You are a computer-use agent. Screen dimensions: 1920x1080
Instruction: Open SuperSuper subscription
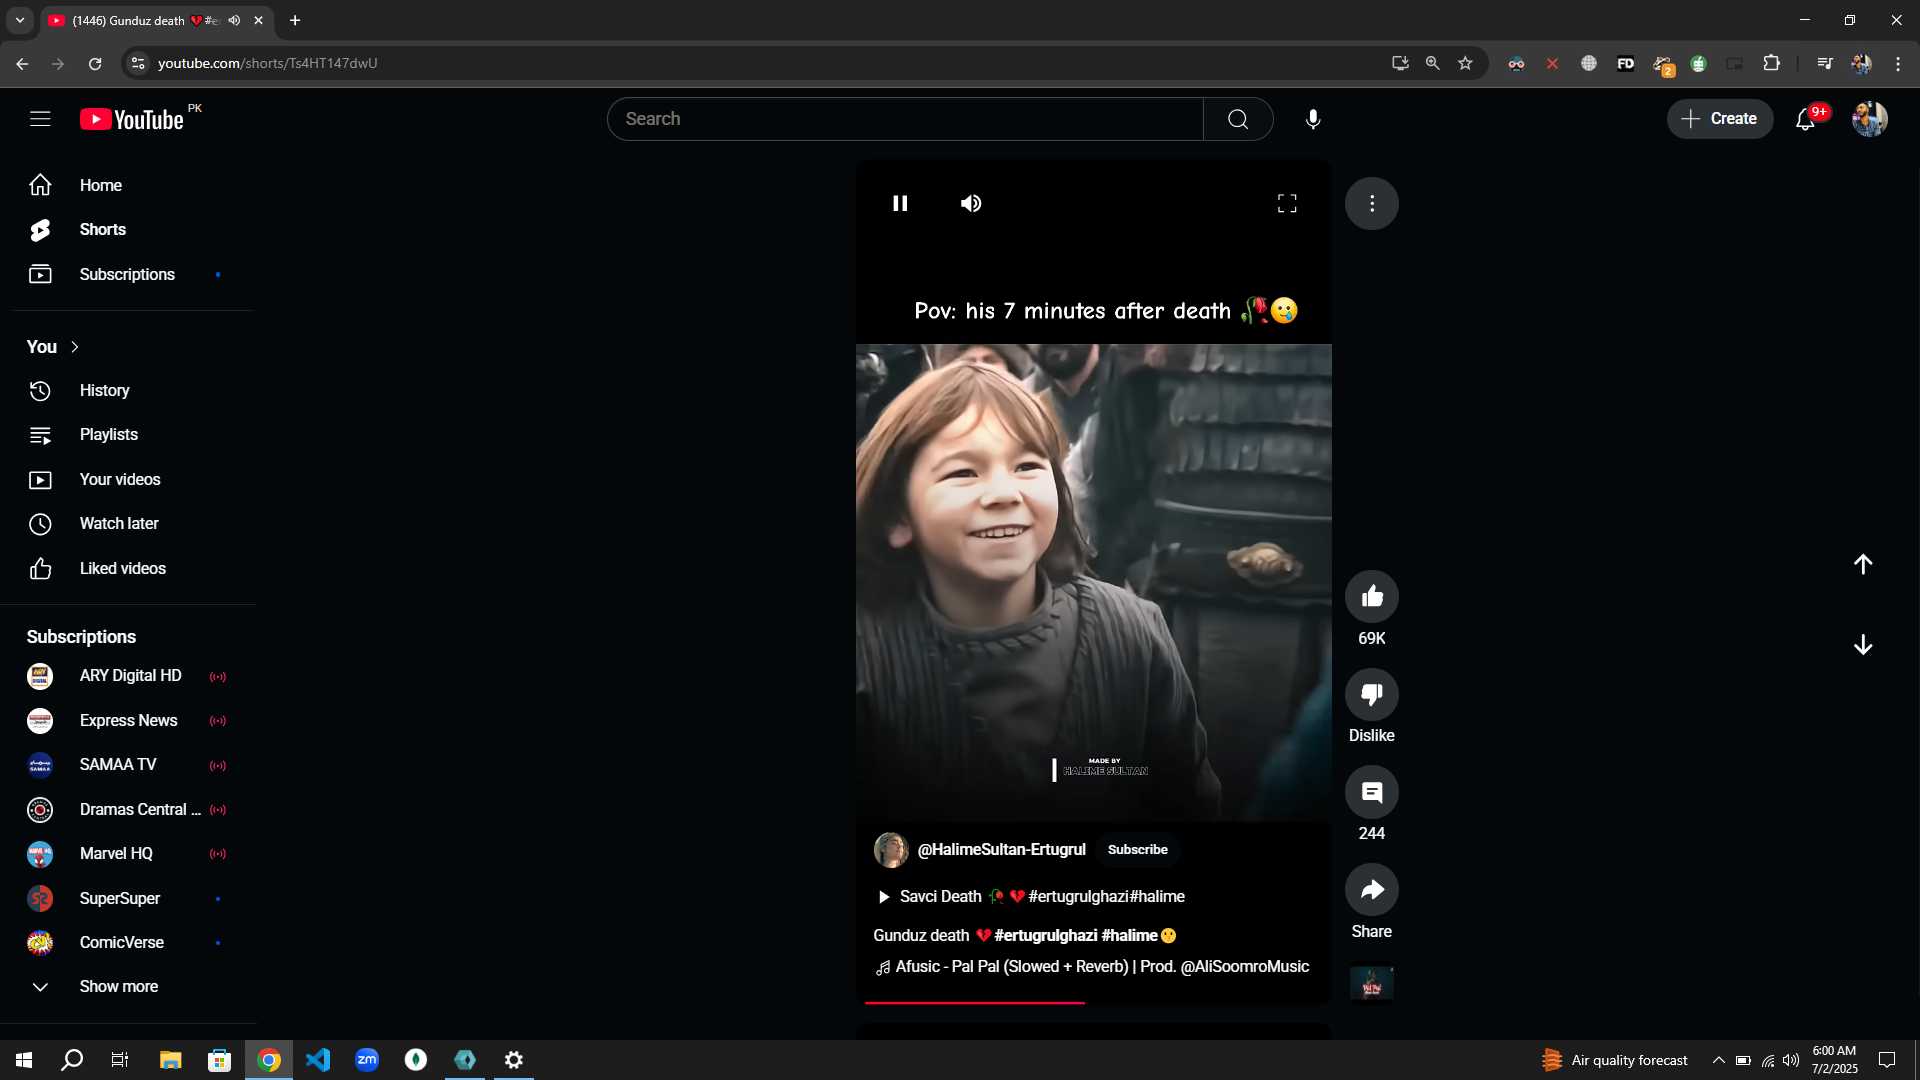coord(126,898)
